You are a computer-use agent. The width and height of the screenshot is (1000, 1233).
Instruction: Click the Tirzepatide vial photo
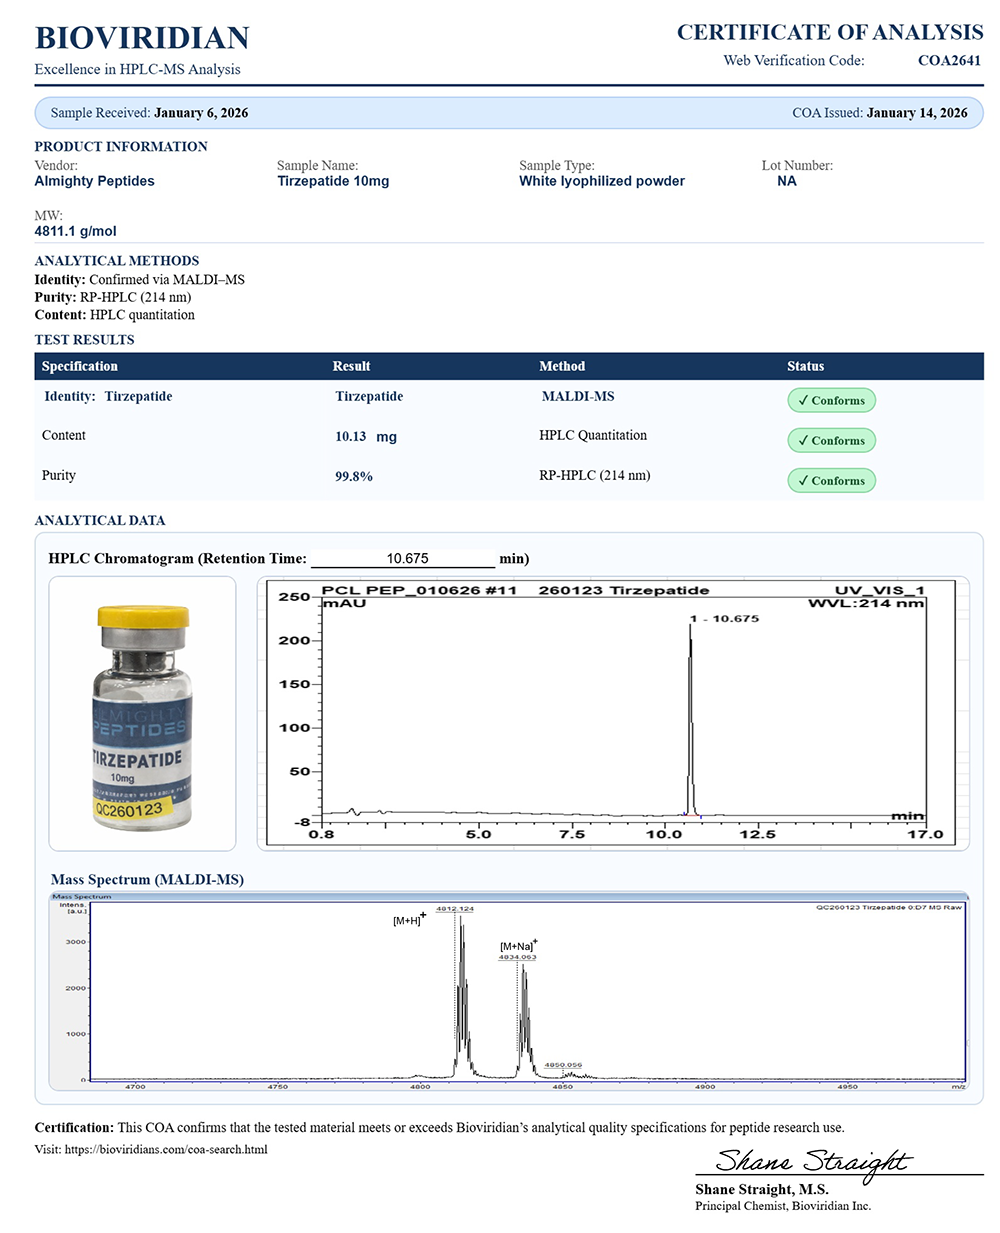point(142,714)
